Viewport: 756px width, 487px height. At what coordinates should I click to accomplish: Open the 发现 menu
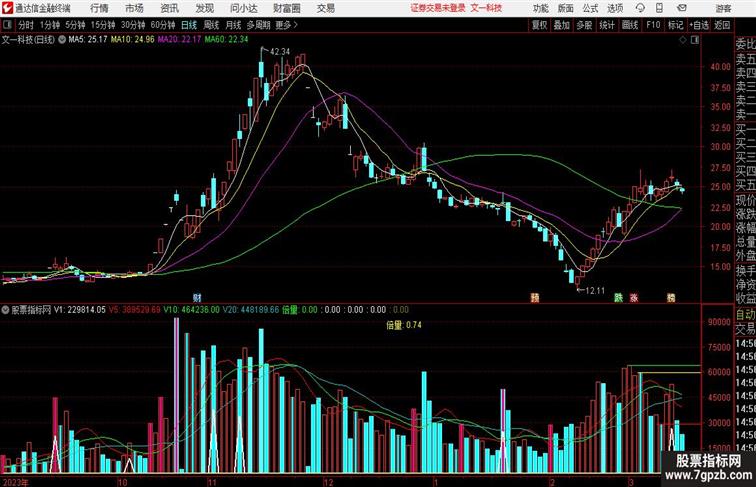click(204, 8)
